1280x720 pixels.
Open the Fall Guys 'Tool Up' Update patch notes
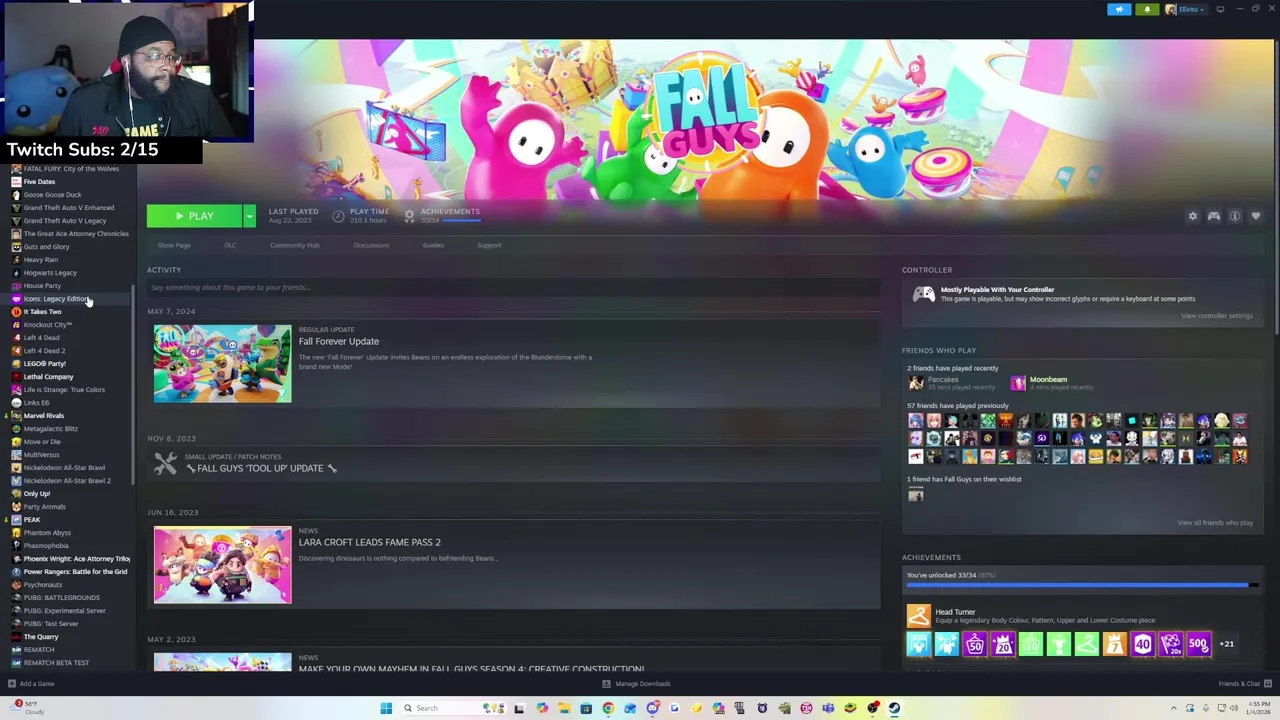click(x=261, y=468)
